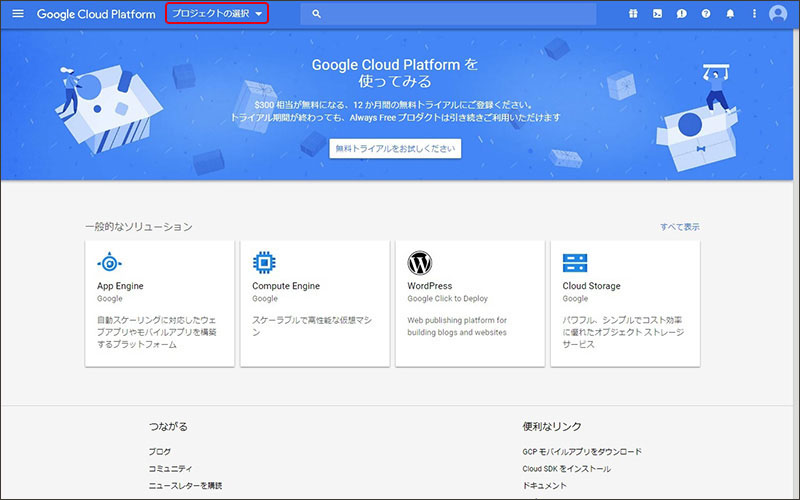Click the ブログ footer link

(x=160, y=452)
